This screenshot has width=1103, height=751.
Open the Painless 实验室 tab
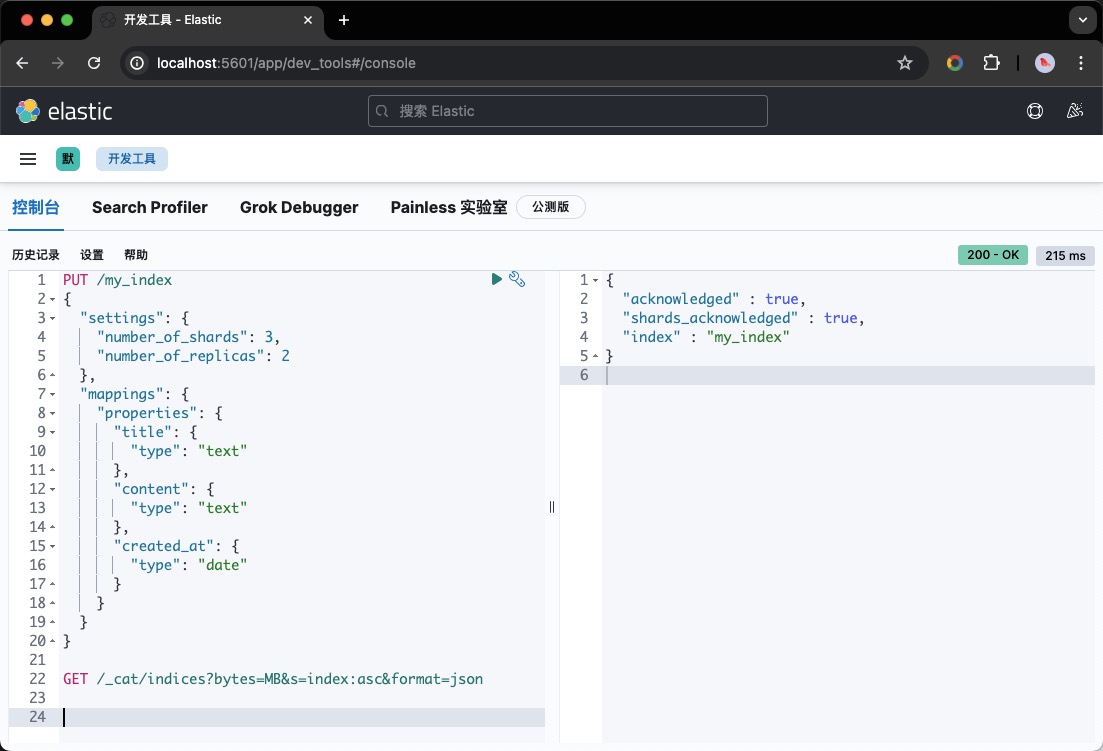448,207
